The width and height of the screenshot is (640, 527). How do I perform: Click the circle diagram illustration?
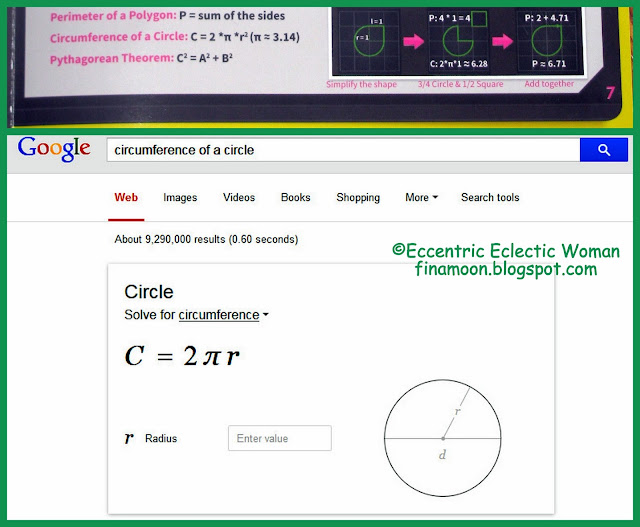click(442, 438)
